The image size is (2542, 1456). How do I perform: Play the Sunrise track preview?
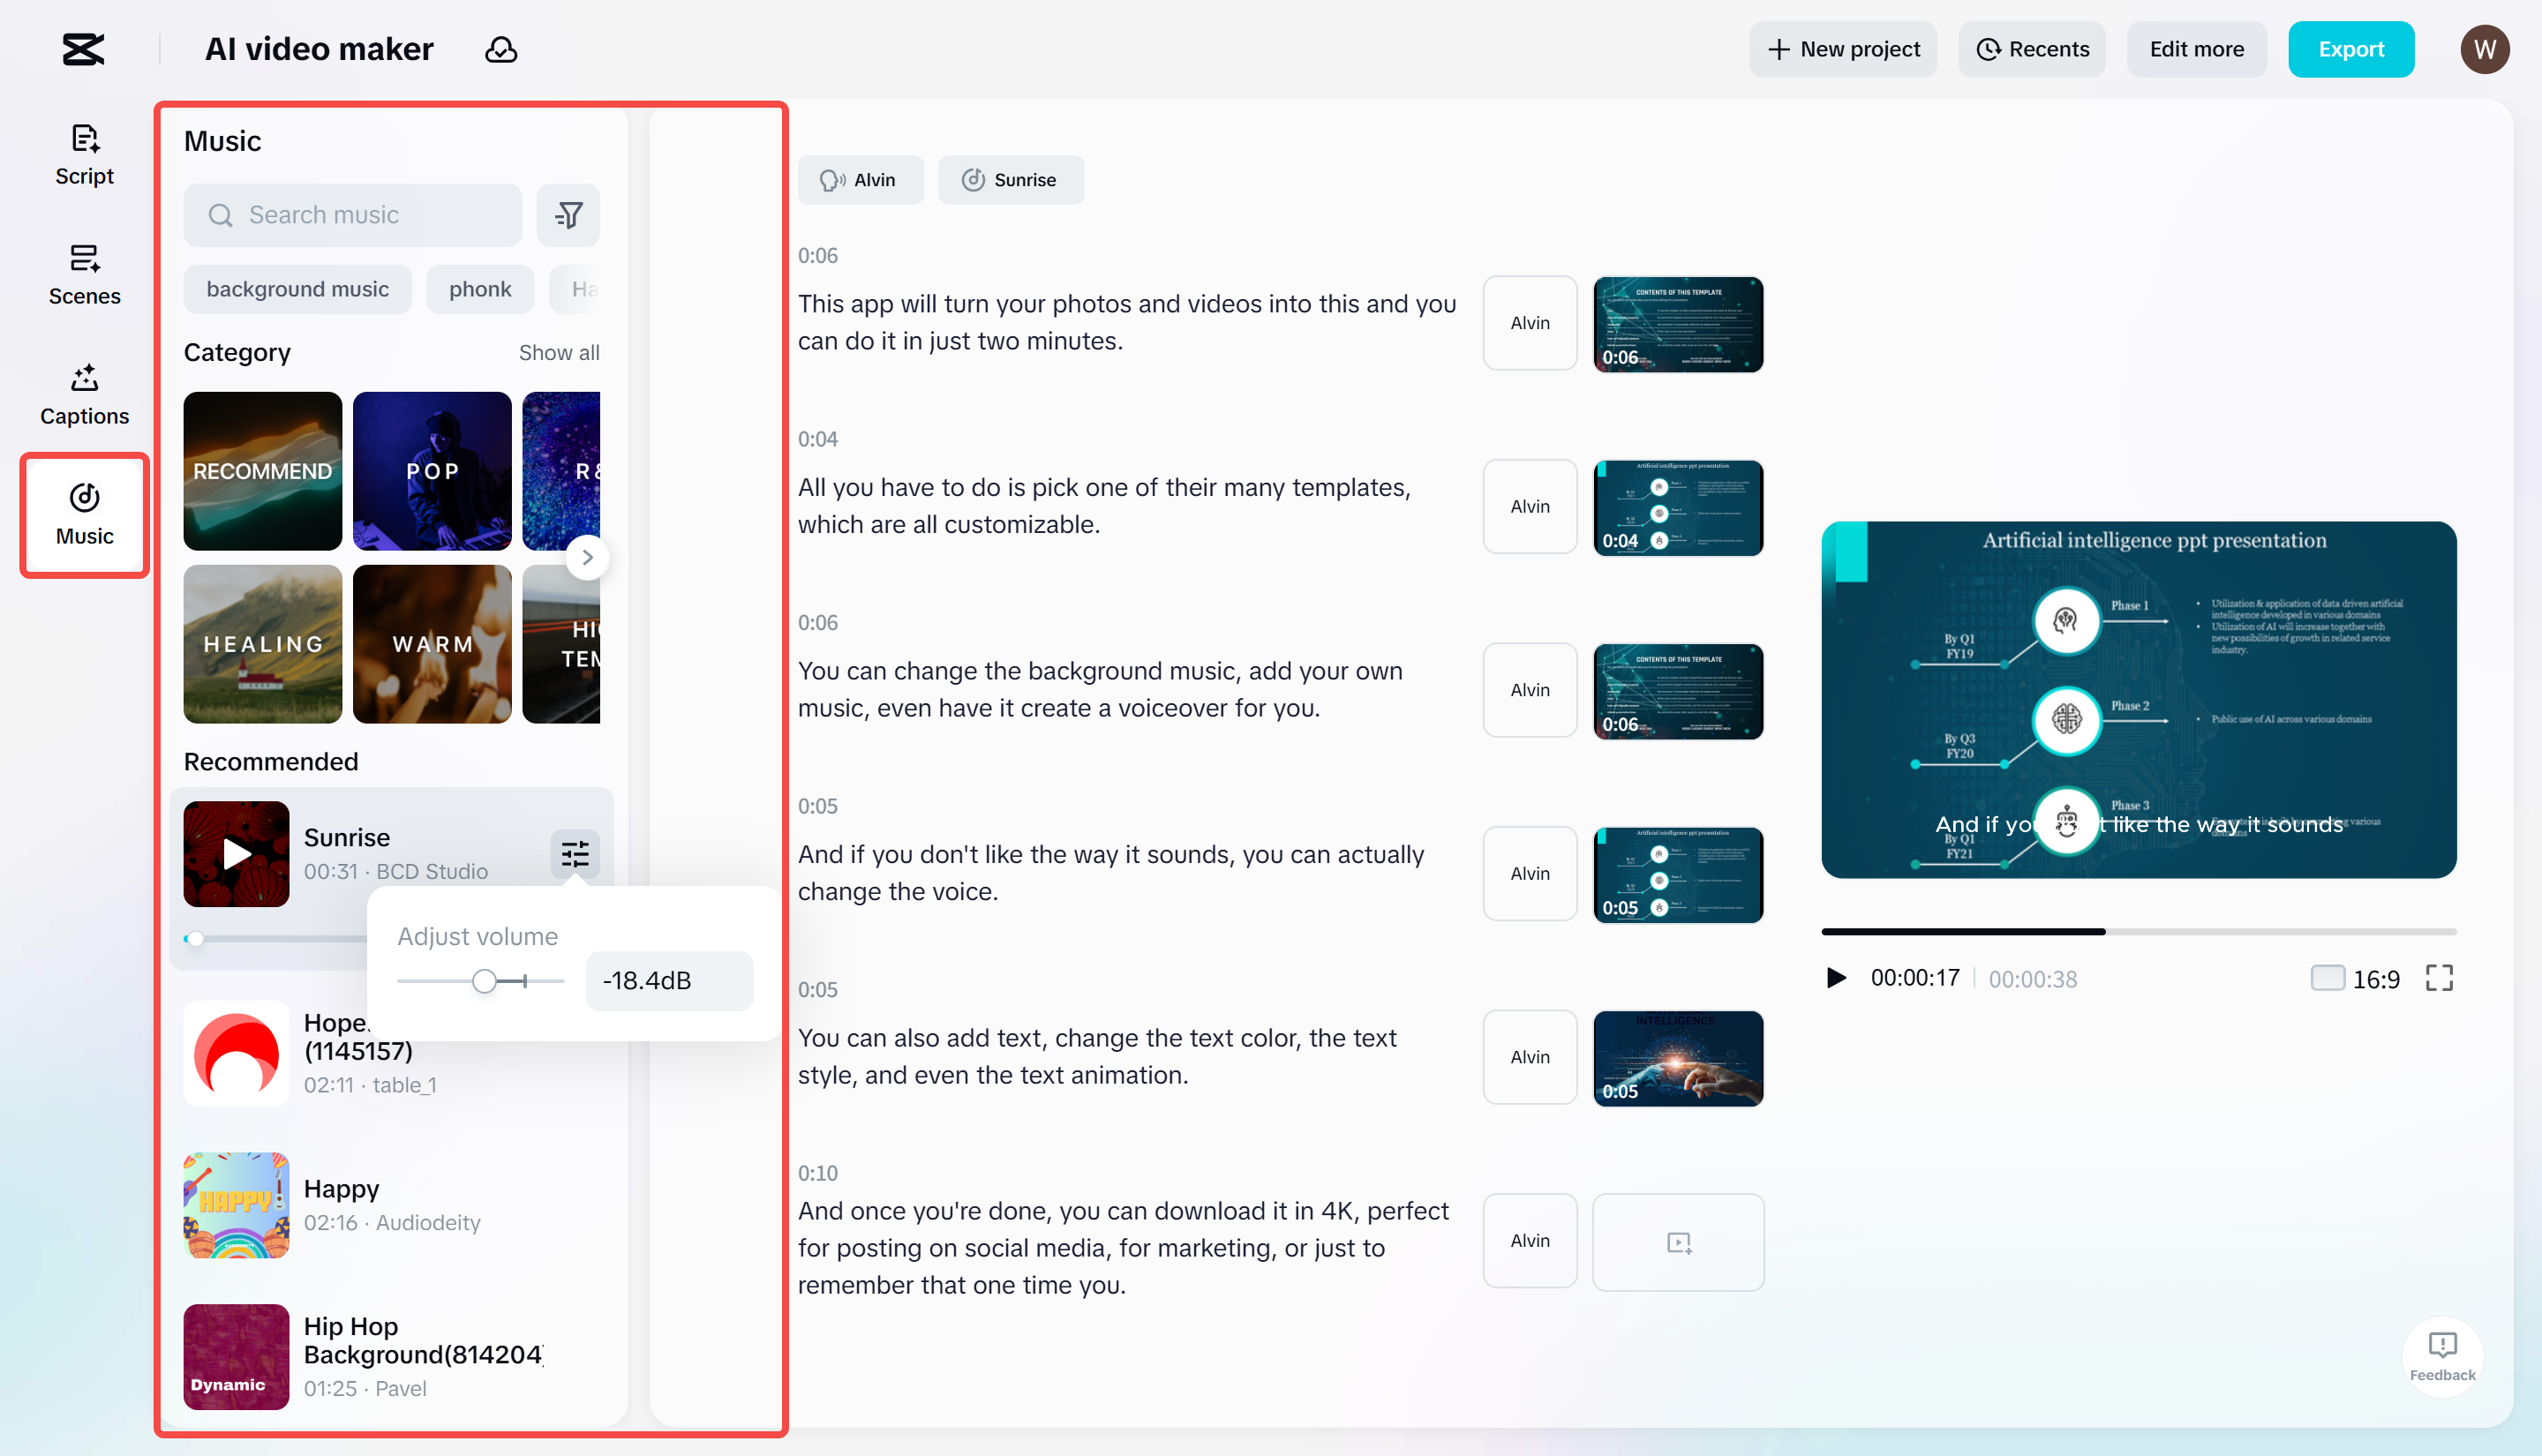[236, 854]
